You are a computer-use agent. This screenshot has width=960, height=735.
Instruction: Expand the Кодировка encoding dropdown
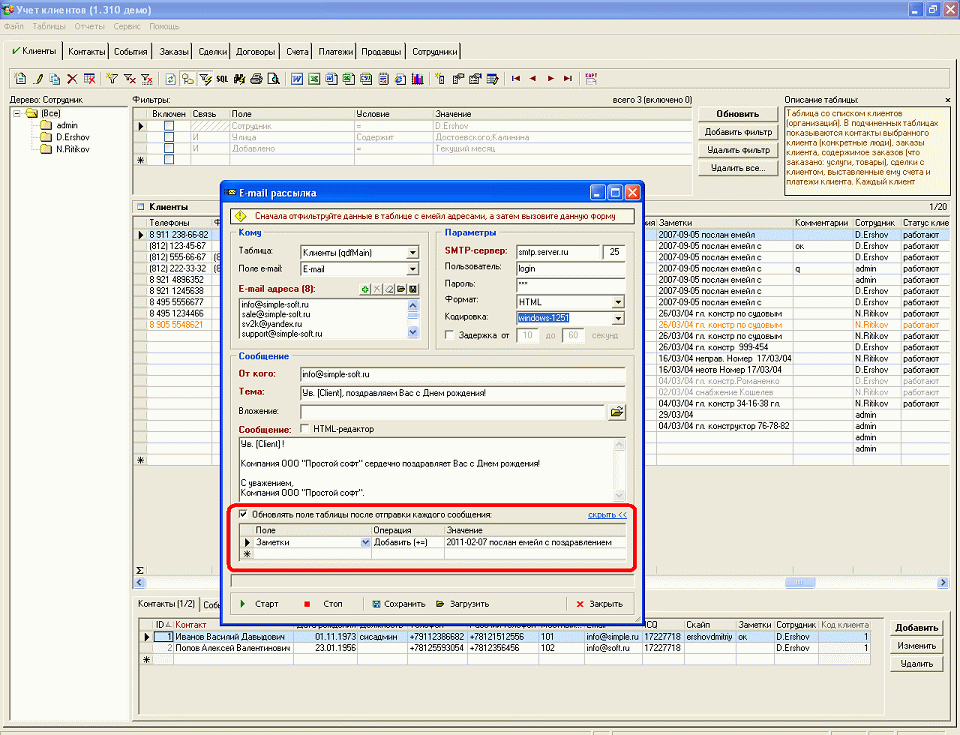(x=618, y=318)
